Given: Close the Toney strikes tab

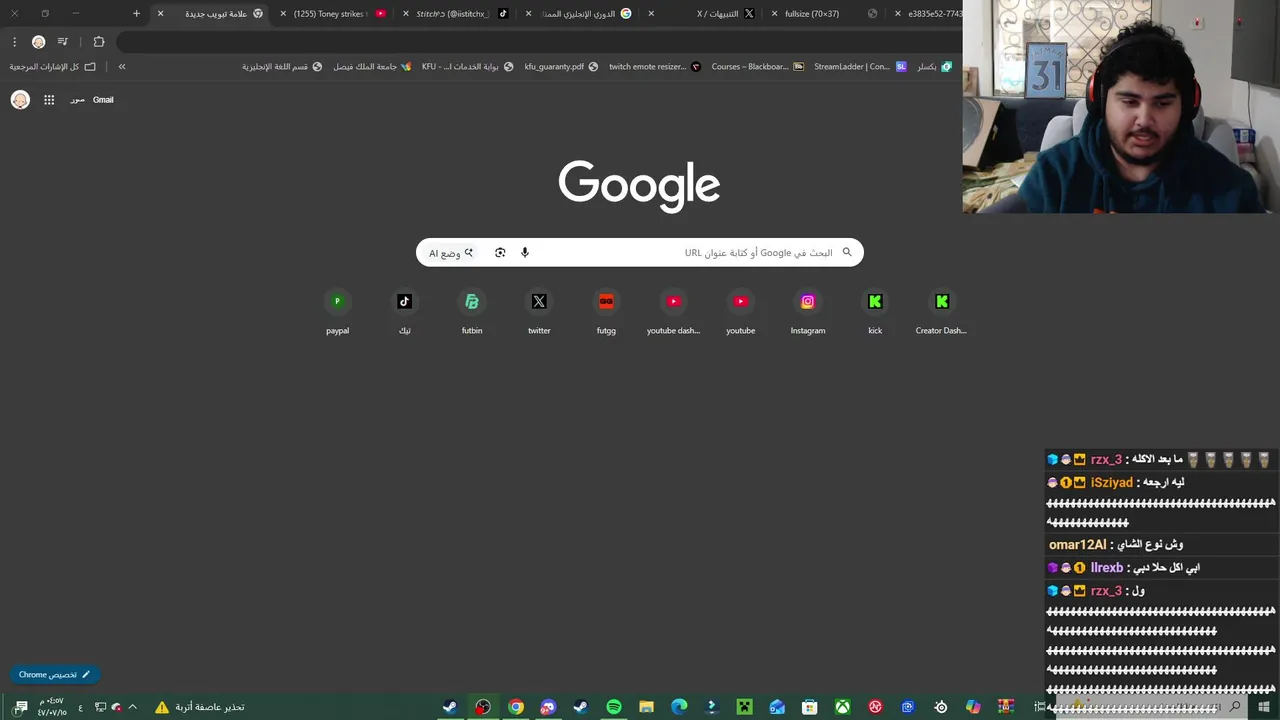Looking at the screenshot, I should tap(283, 14).
